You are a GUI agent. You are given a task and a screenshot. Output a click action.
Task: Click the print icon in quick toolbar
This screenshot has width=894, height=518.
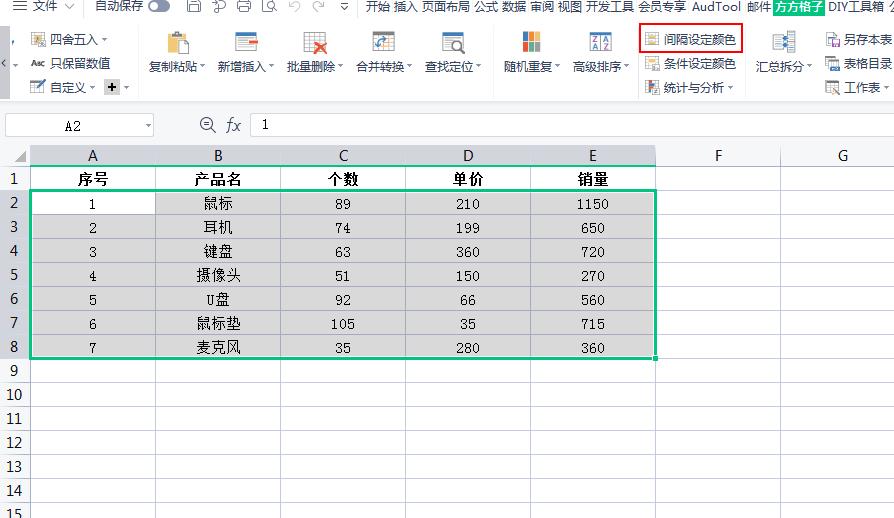[244, 6]
